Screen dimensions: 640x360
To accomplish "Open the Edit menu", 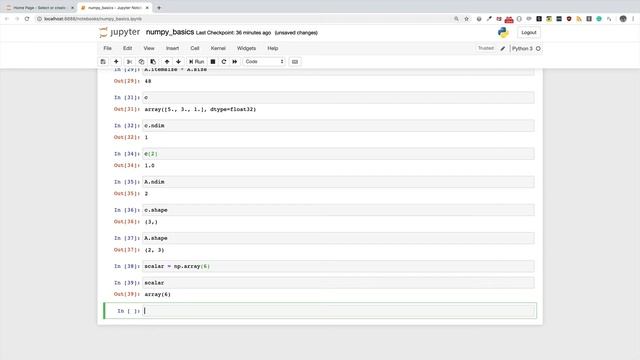I will pyautogui.click(x=127, y=48).
